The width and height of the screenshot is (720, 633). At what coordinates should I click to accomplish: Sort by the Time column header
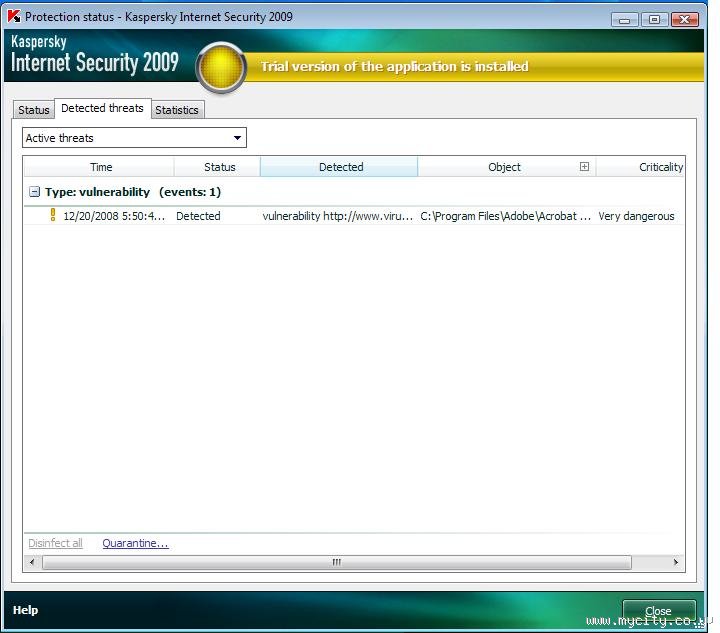[x=99, y=167]
